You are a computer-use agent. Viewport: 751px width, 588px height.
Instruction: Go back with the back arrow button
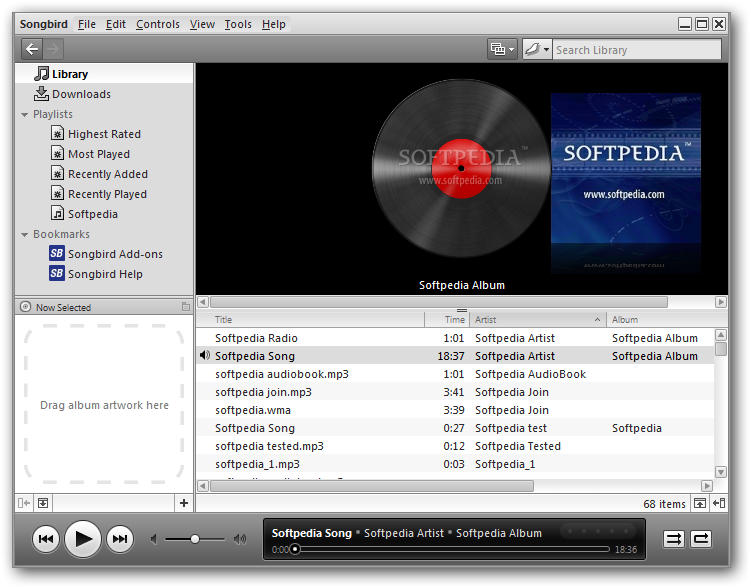point(32,49)
